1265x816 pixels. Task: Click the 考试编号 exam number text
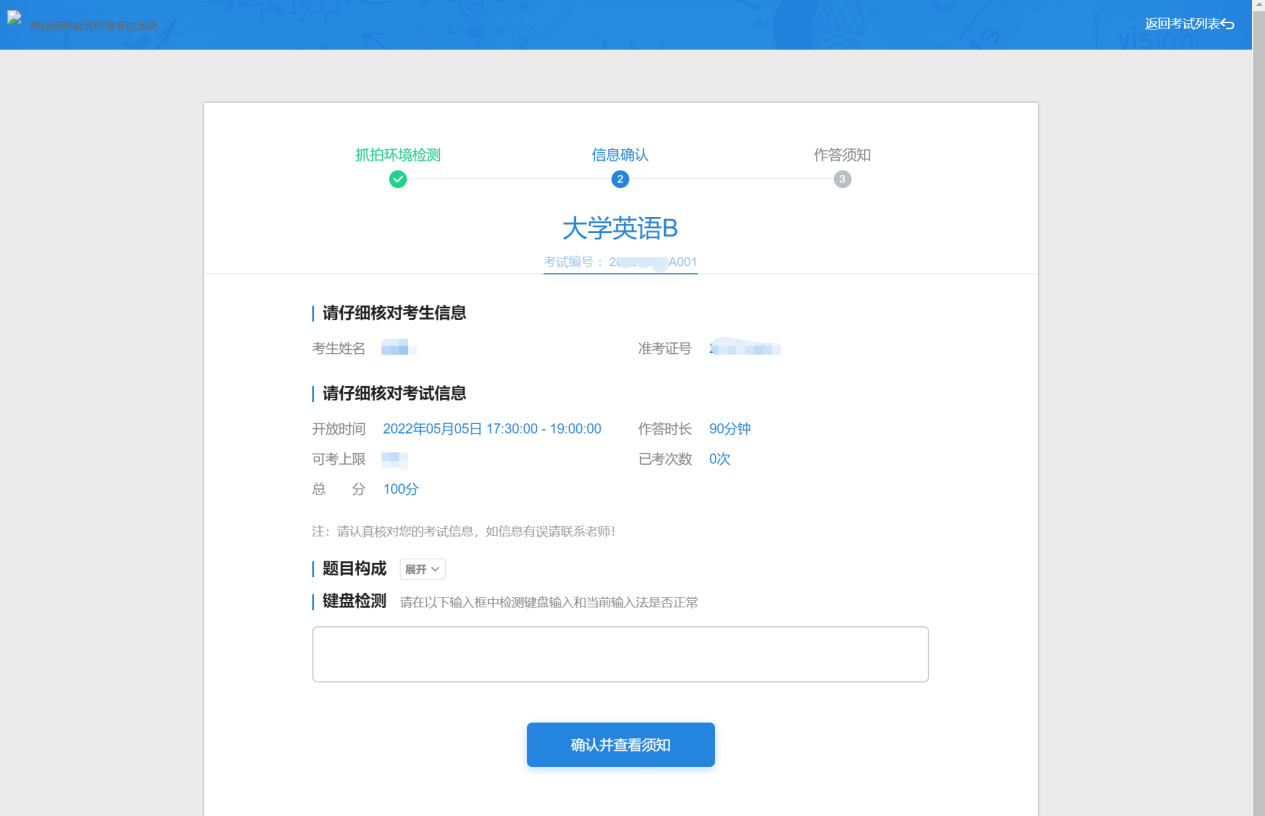point(620,262)
